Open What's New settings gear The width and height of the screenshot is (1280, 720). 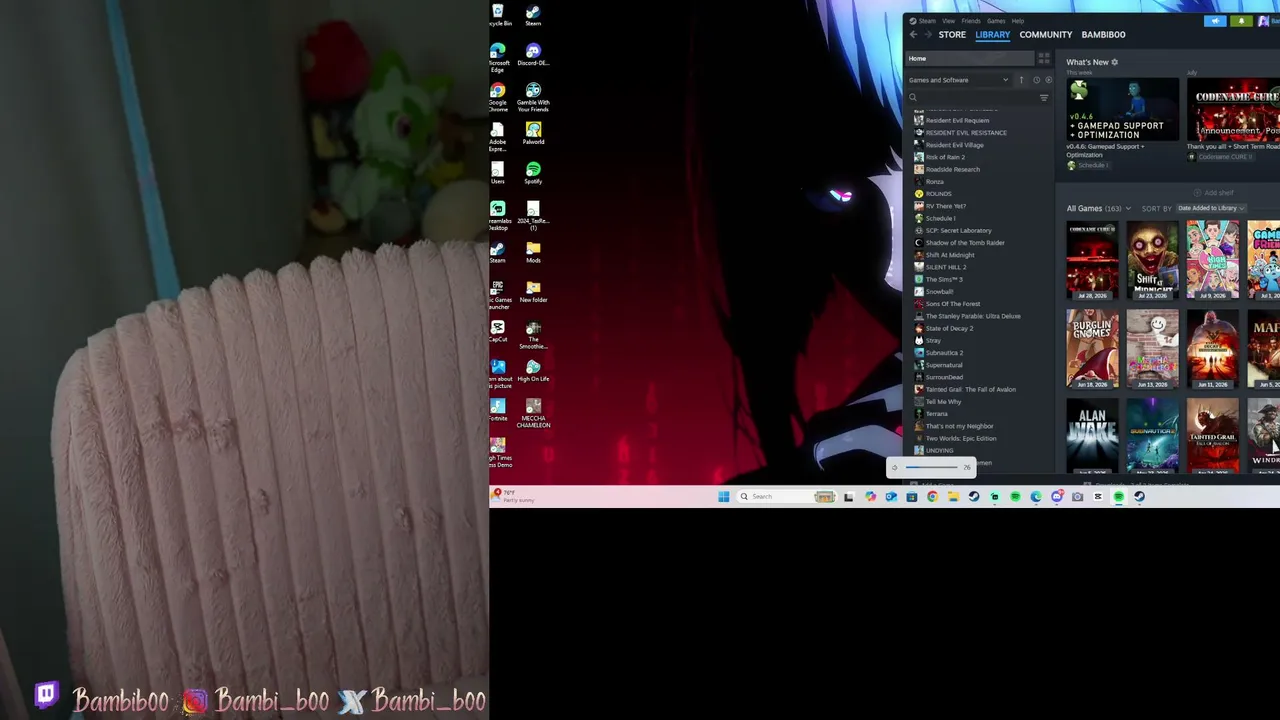coord(1115,62)
